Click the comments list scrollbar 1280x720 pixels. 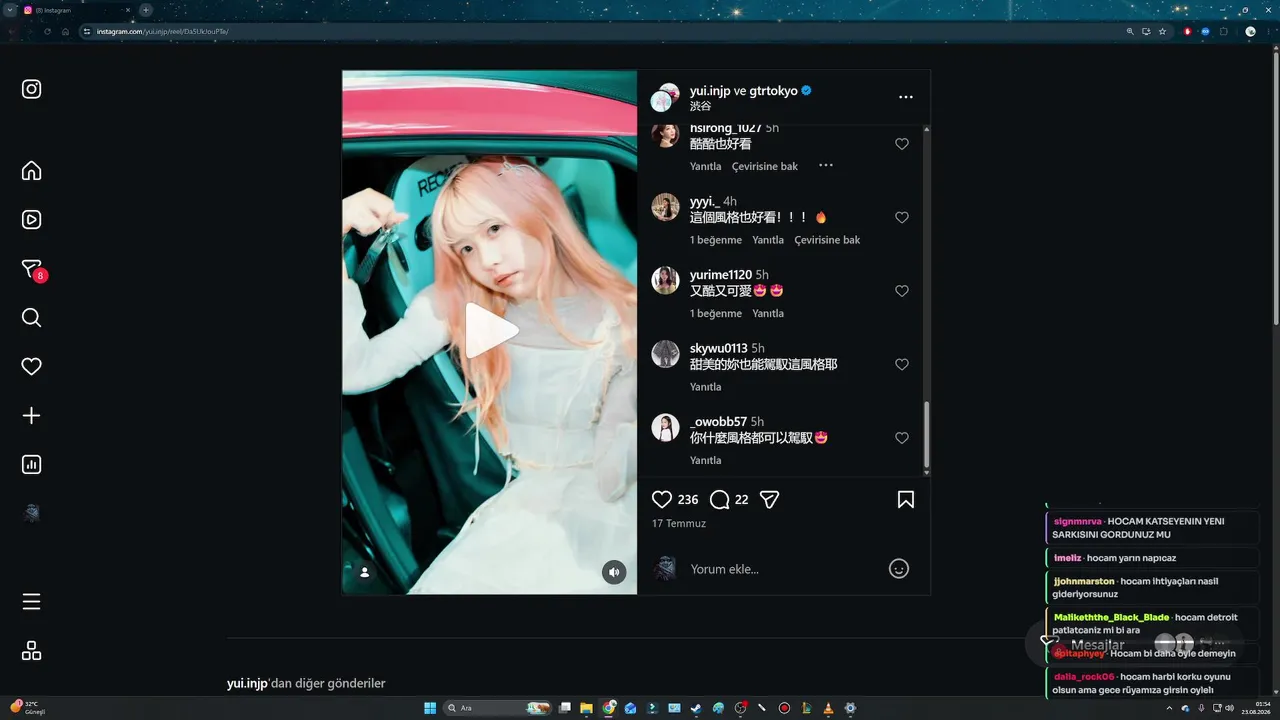[926, 436]
